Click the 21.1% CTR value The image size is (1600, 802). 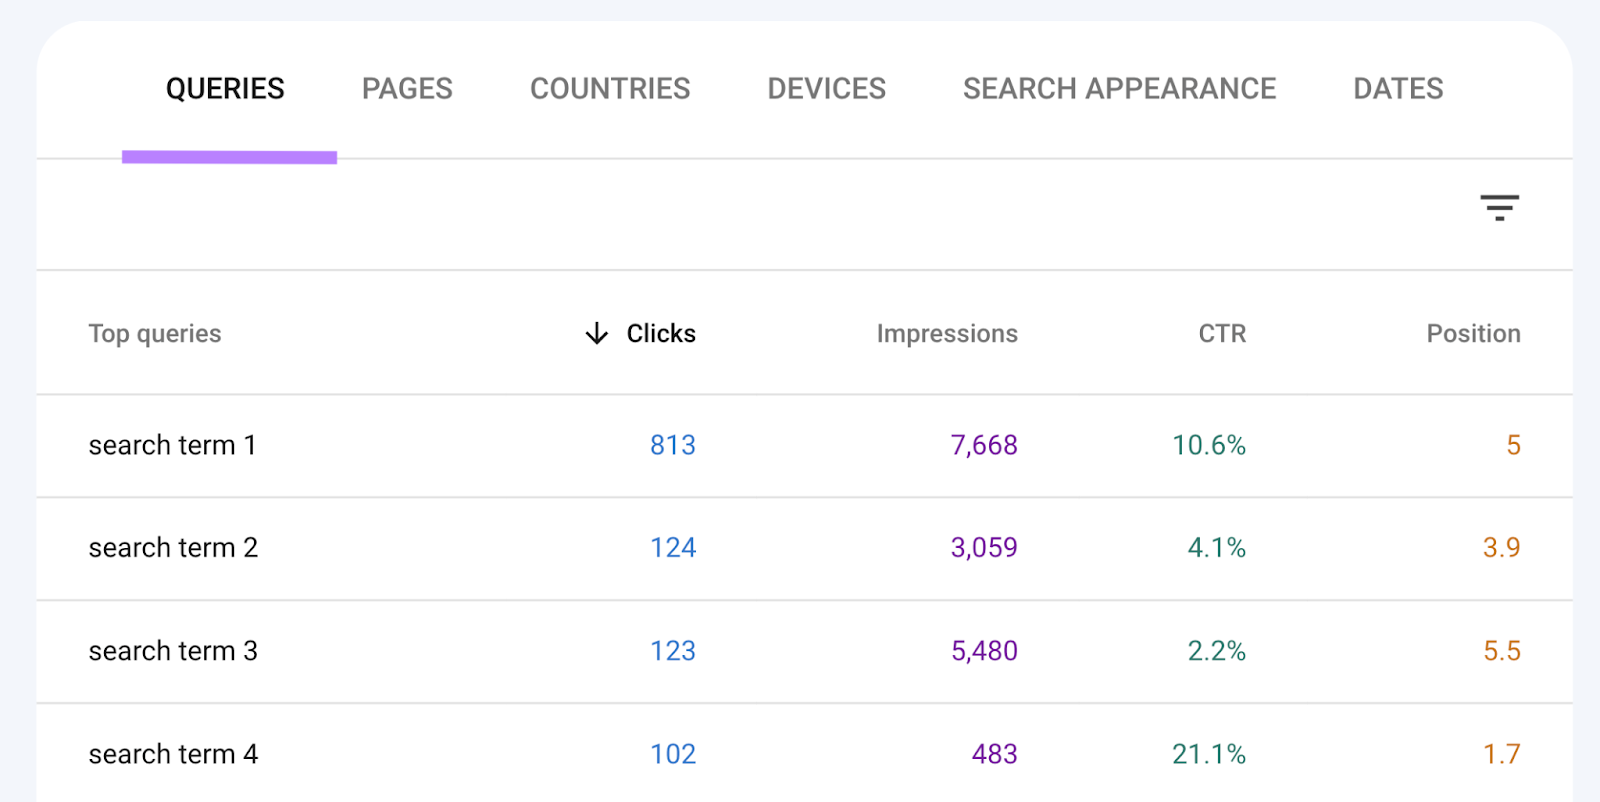pyautogui.click(x=1209, y=754)
